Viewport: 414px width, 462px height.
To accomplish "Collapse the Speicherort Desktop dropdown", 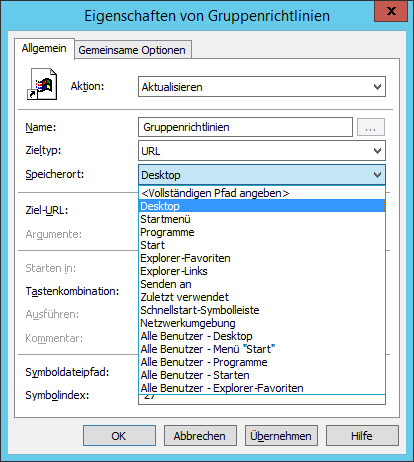I will pyautogui.click(x=377, y=175).
